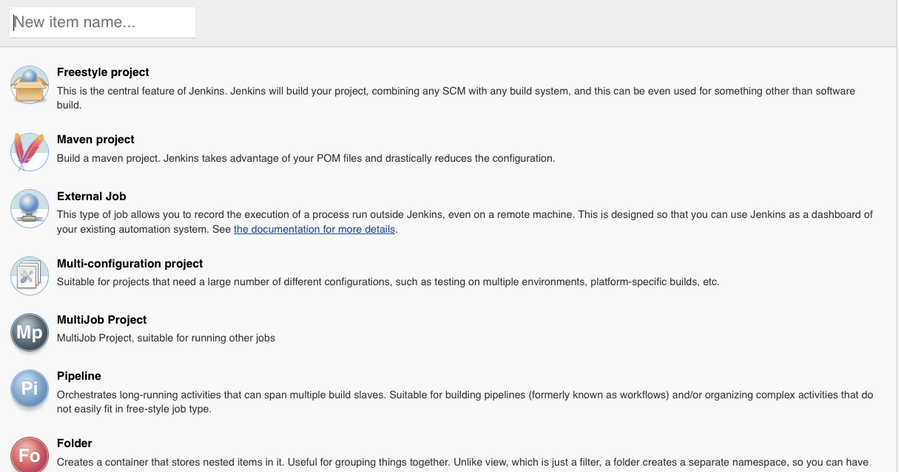Open the documentation for more details link

[x=314, y=229]
